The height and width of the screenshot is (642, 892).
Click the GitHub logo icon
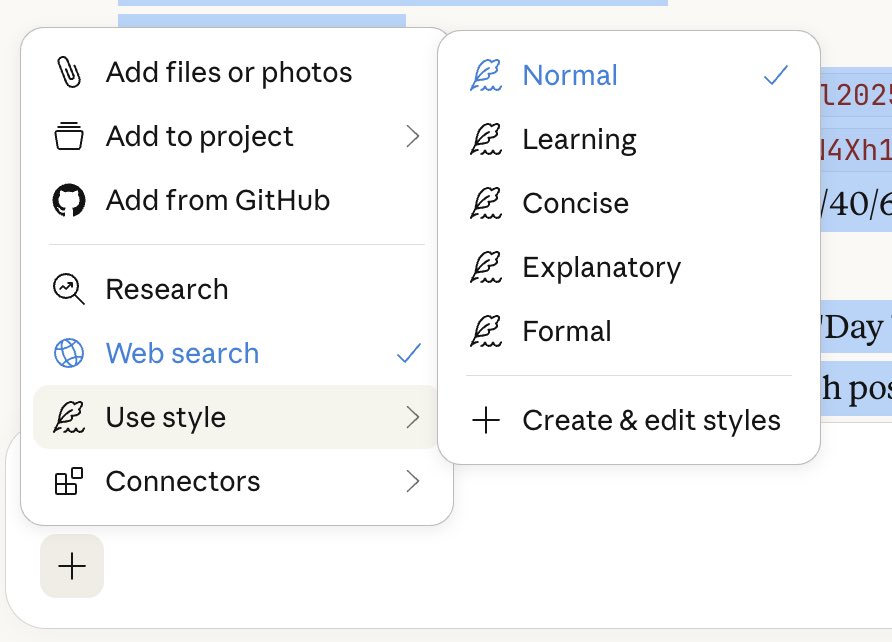pyautogui.click(x=69, y=200)
